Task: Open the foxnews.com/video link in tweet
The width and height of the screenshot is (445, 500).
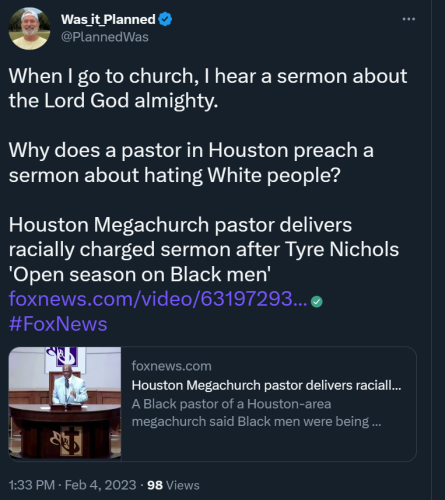Action: pyautogui.click(x=158, y=299)
